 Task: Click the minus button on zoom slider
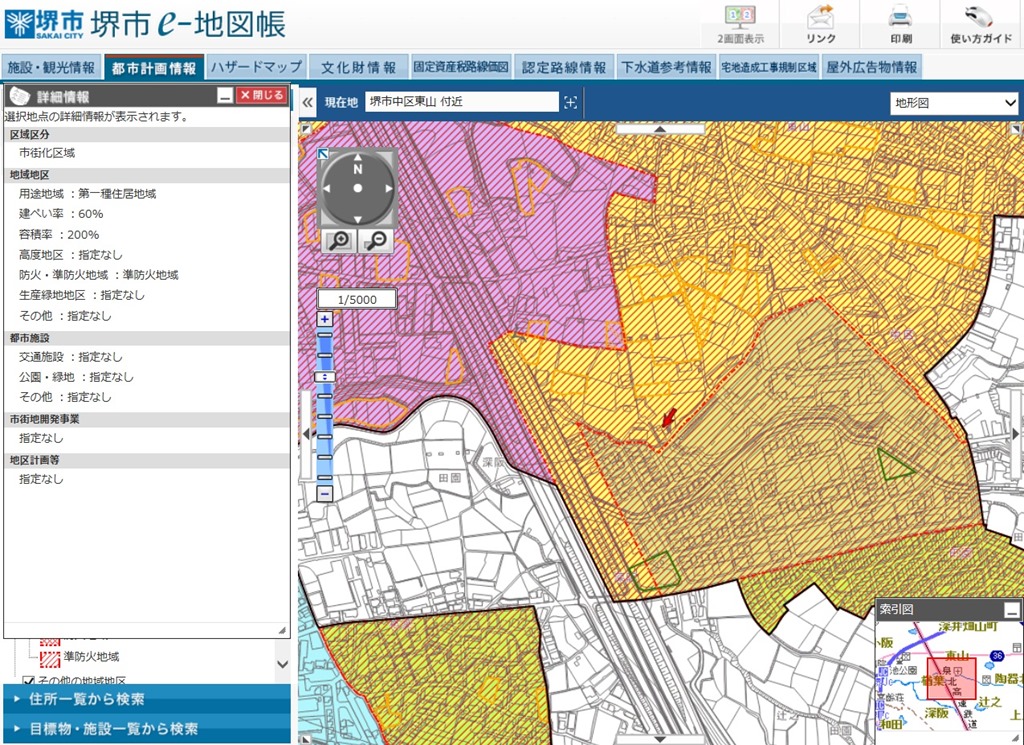(x=325, y=494)
